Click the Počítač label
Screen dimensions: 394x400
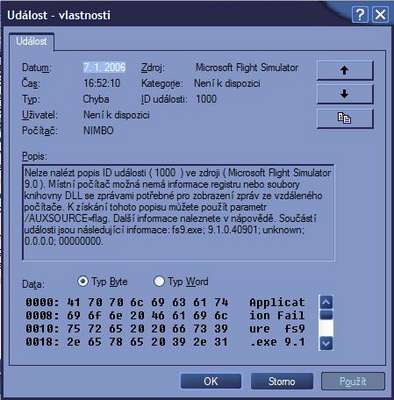[x=40, y=130]
